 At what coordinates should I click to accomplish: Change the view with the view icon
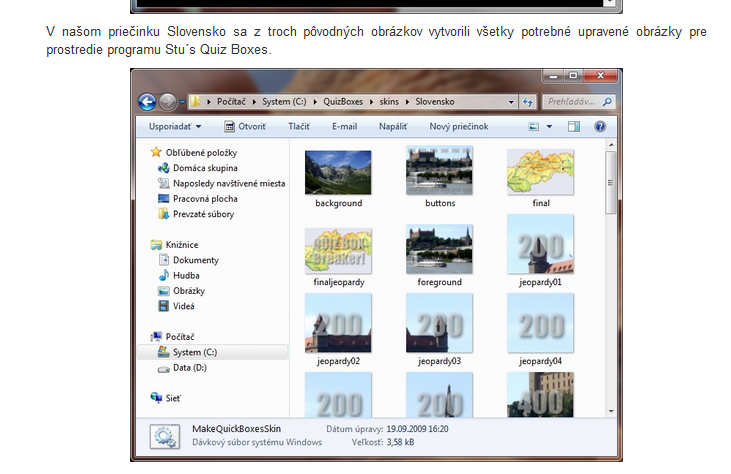(x=533, y=126)
